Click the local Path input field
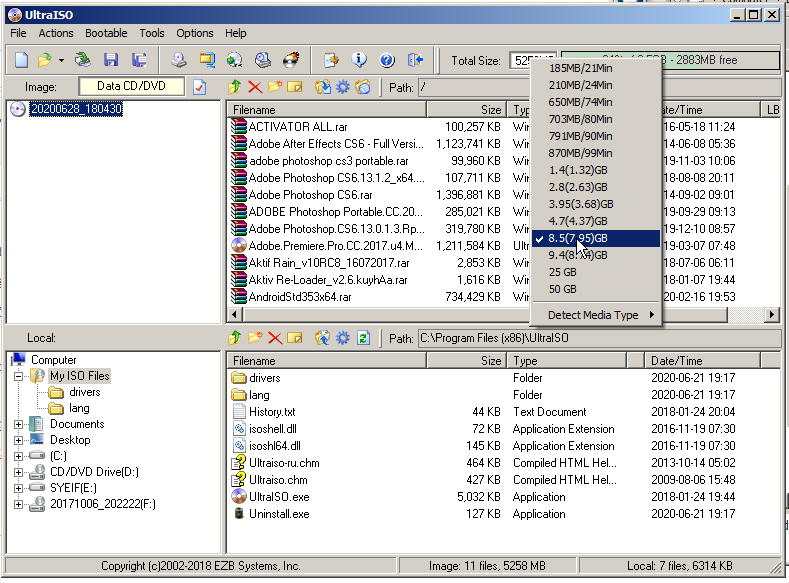This screenshot has width=789, height=583. point(599,338)
